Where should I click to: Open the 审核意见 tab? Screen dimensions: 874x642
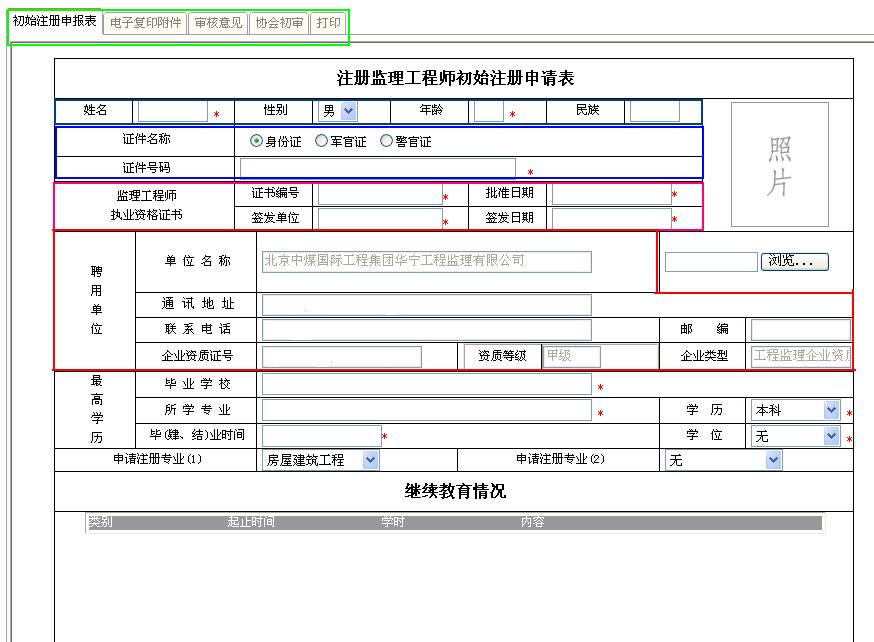(x=217, y=22)
